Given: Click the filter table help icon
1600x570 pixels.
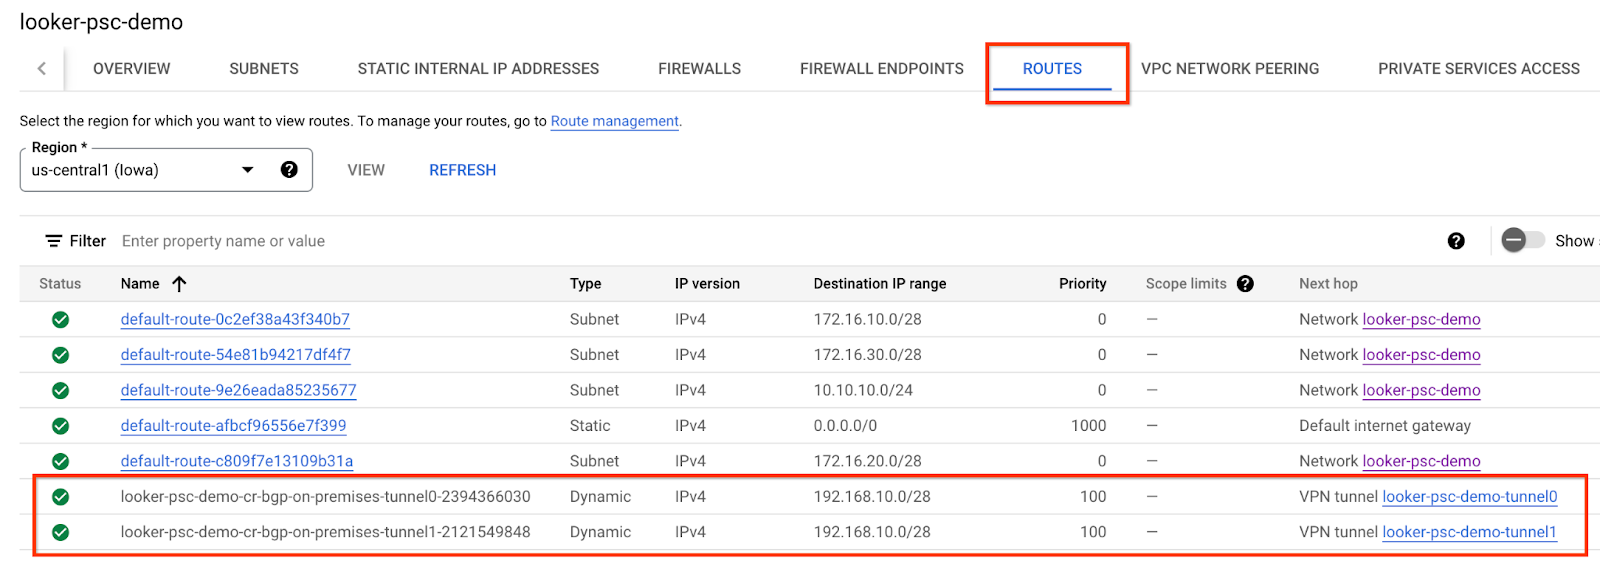Looking at the screenshot, I should 1456,241.
